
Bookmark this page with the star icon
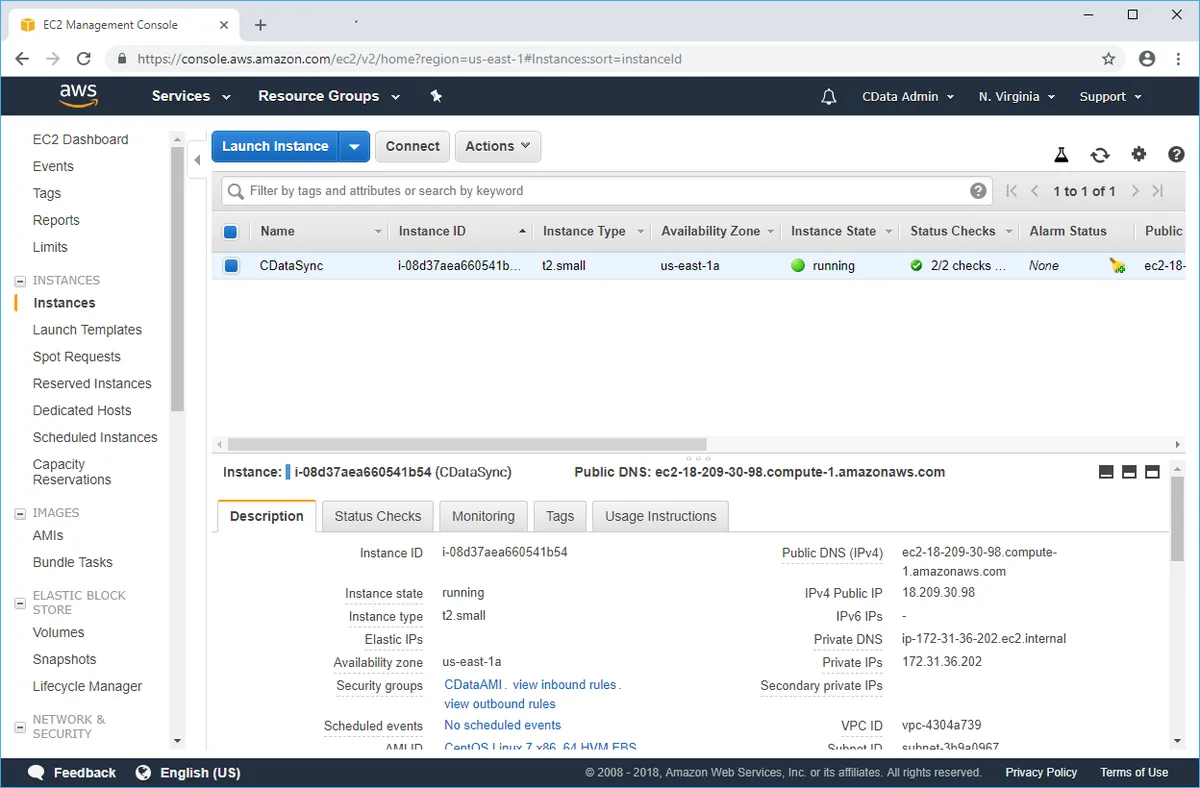[1108, 59]
